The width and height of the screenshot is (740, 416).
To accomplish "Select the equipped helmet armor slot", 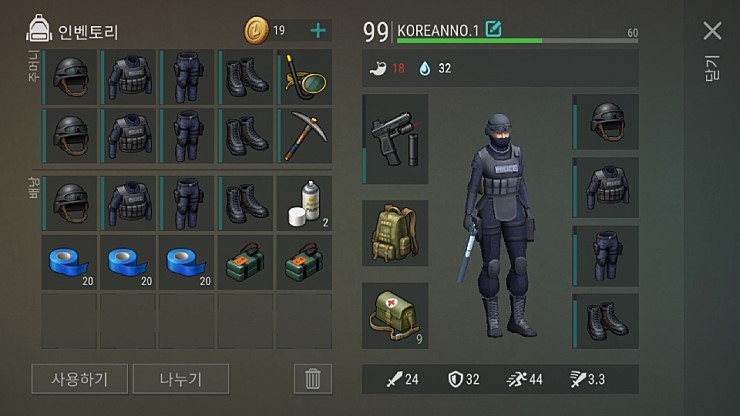I will pyautogui.click(x=605, y=122).
